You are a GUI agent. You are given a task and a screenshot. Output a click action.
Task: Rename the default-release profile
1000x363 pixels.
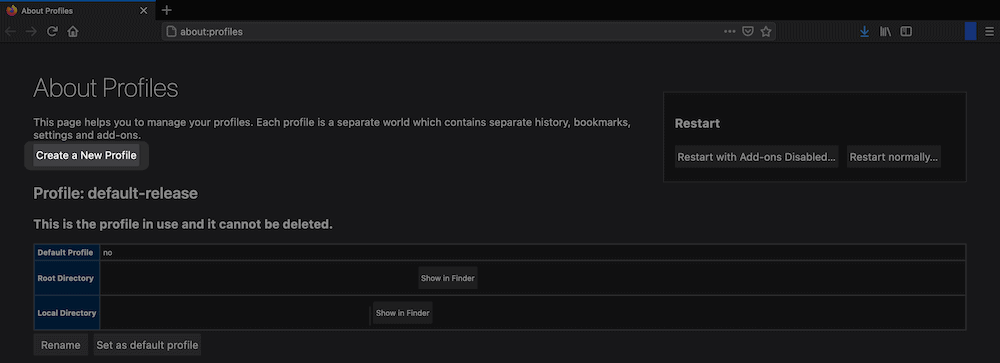61,345
